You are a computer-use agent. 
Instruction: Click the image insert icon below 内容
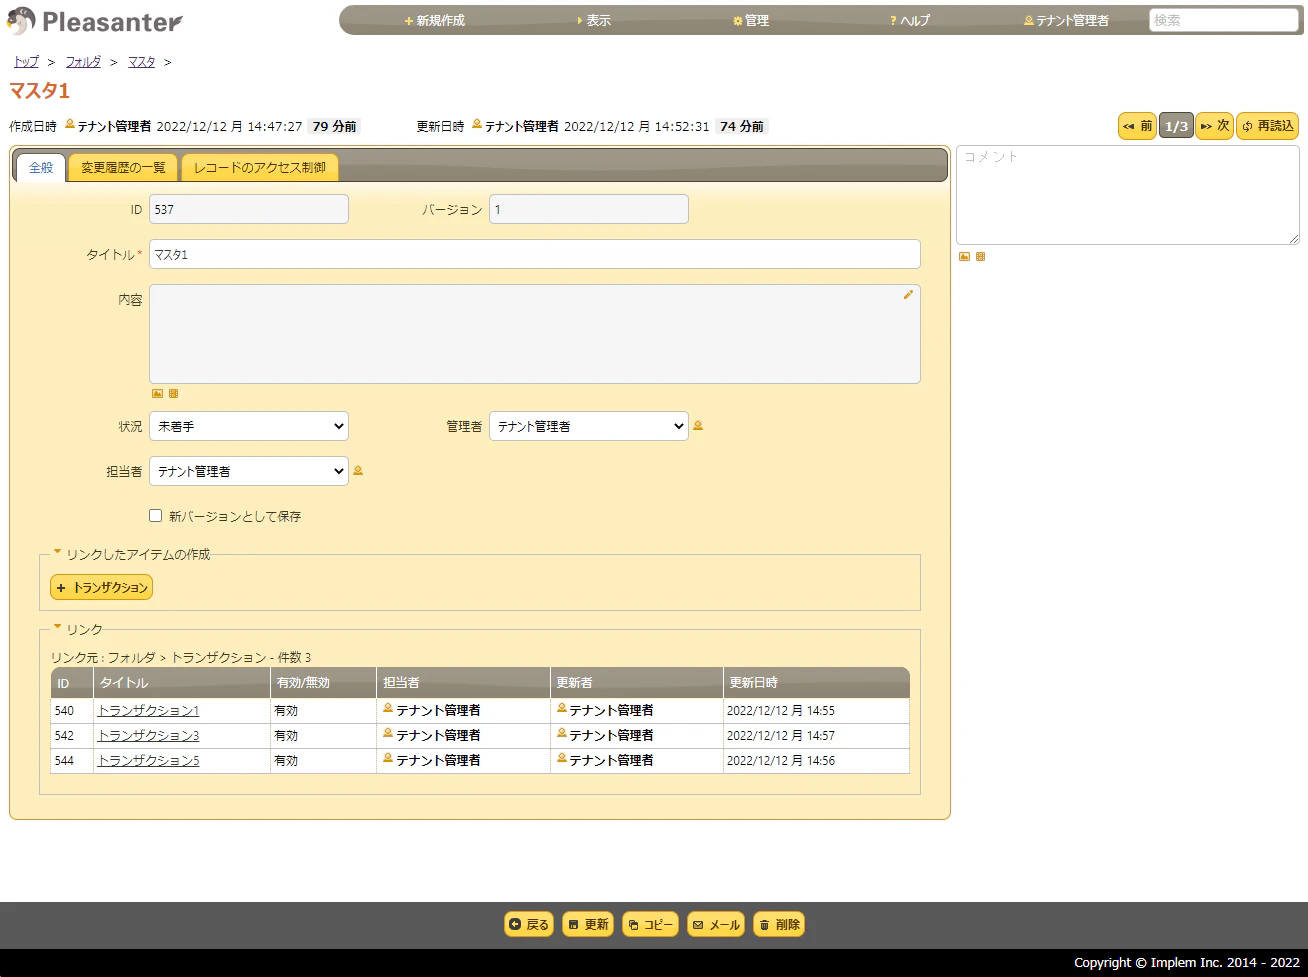click(x=157, y=394)
